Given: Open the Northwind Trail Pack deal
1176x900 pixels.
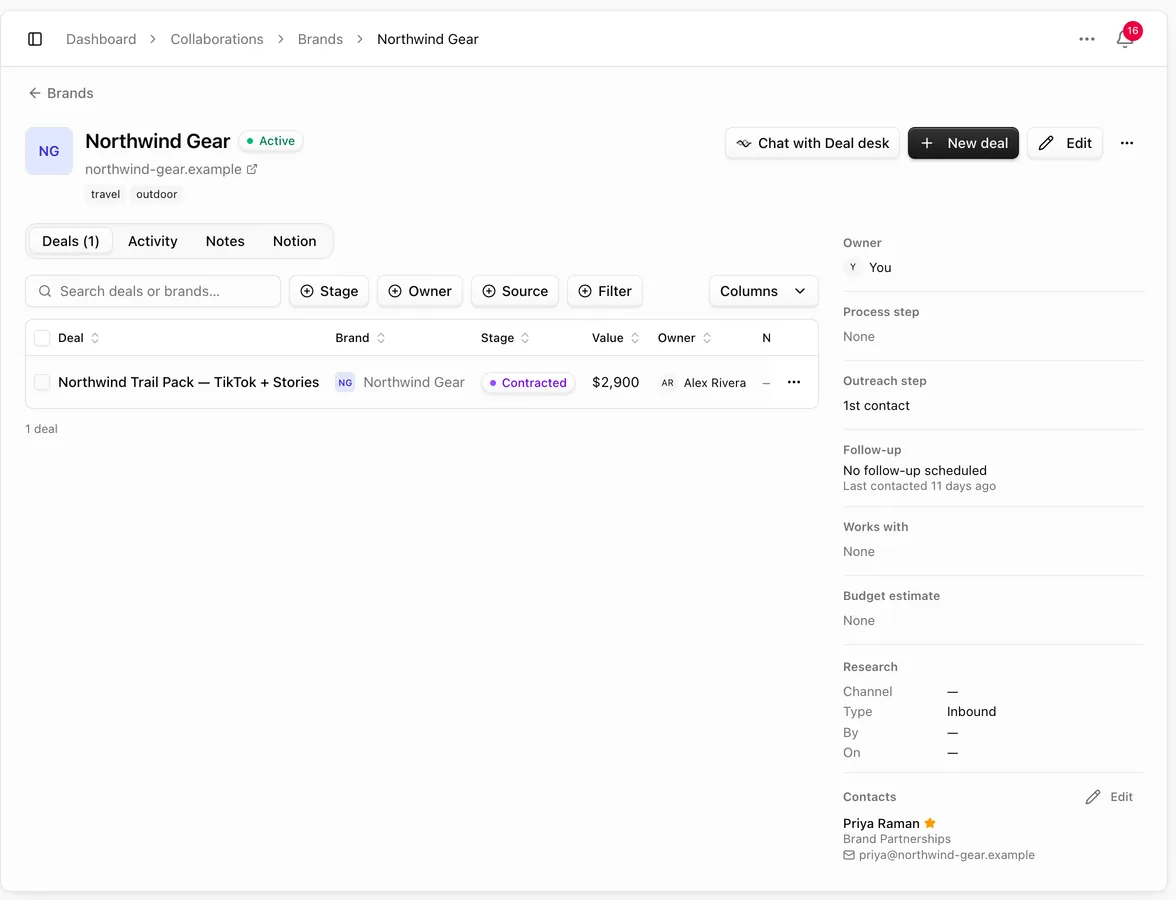Looking at the screenshot, I should pyautogui.click(x=189, y=382).
